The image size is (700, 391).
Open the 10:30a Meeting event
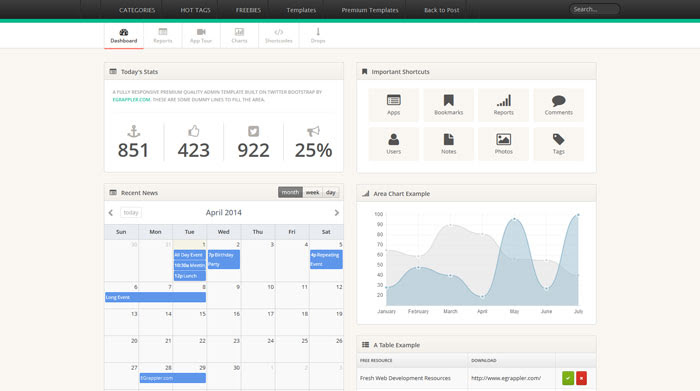tap(190, 265)
